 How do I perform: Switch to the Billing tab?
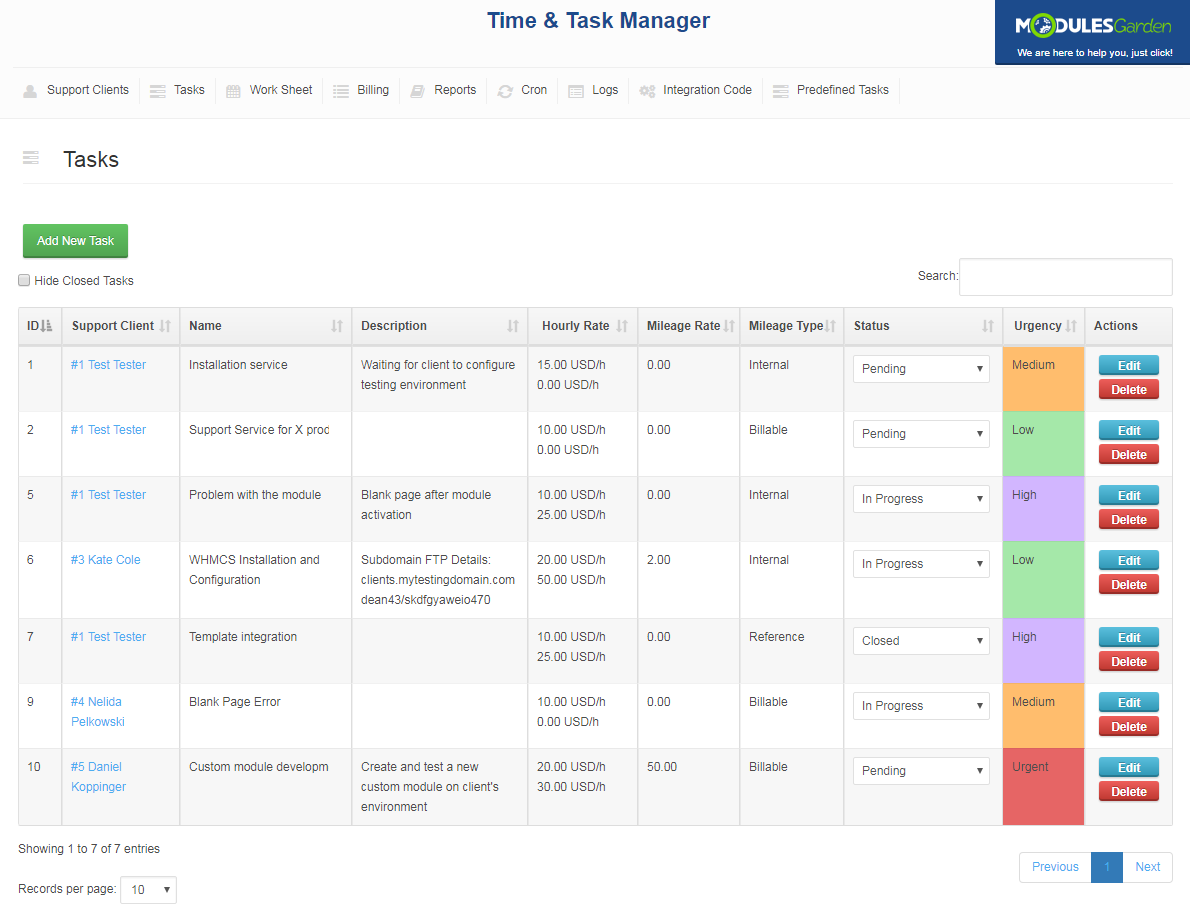tap(371, 90)
